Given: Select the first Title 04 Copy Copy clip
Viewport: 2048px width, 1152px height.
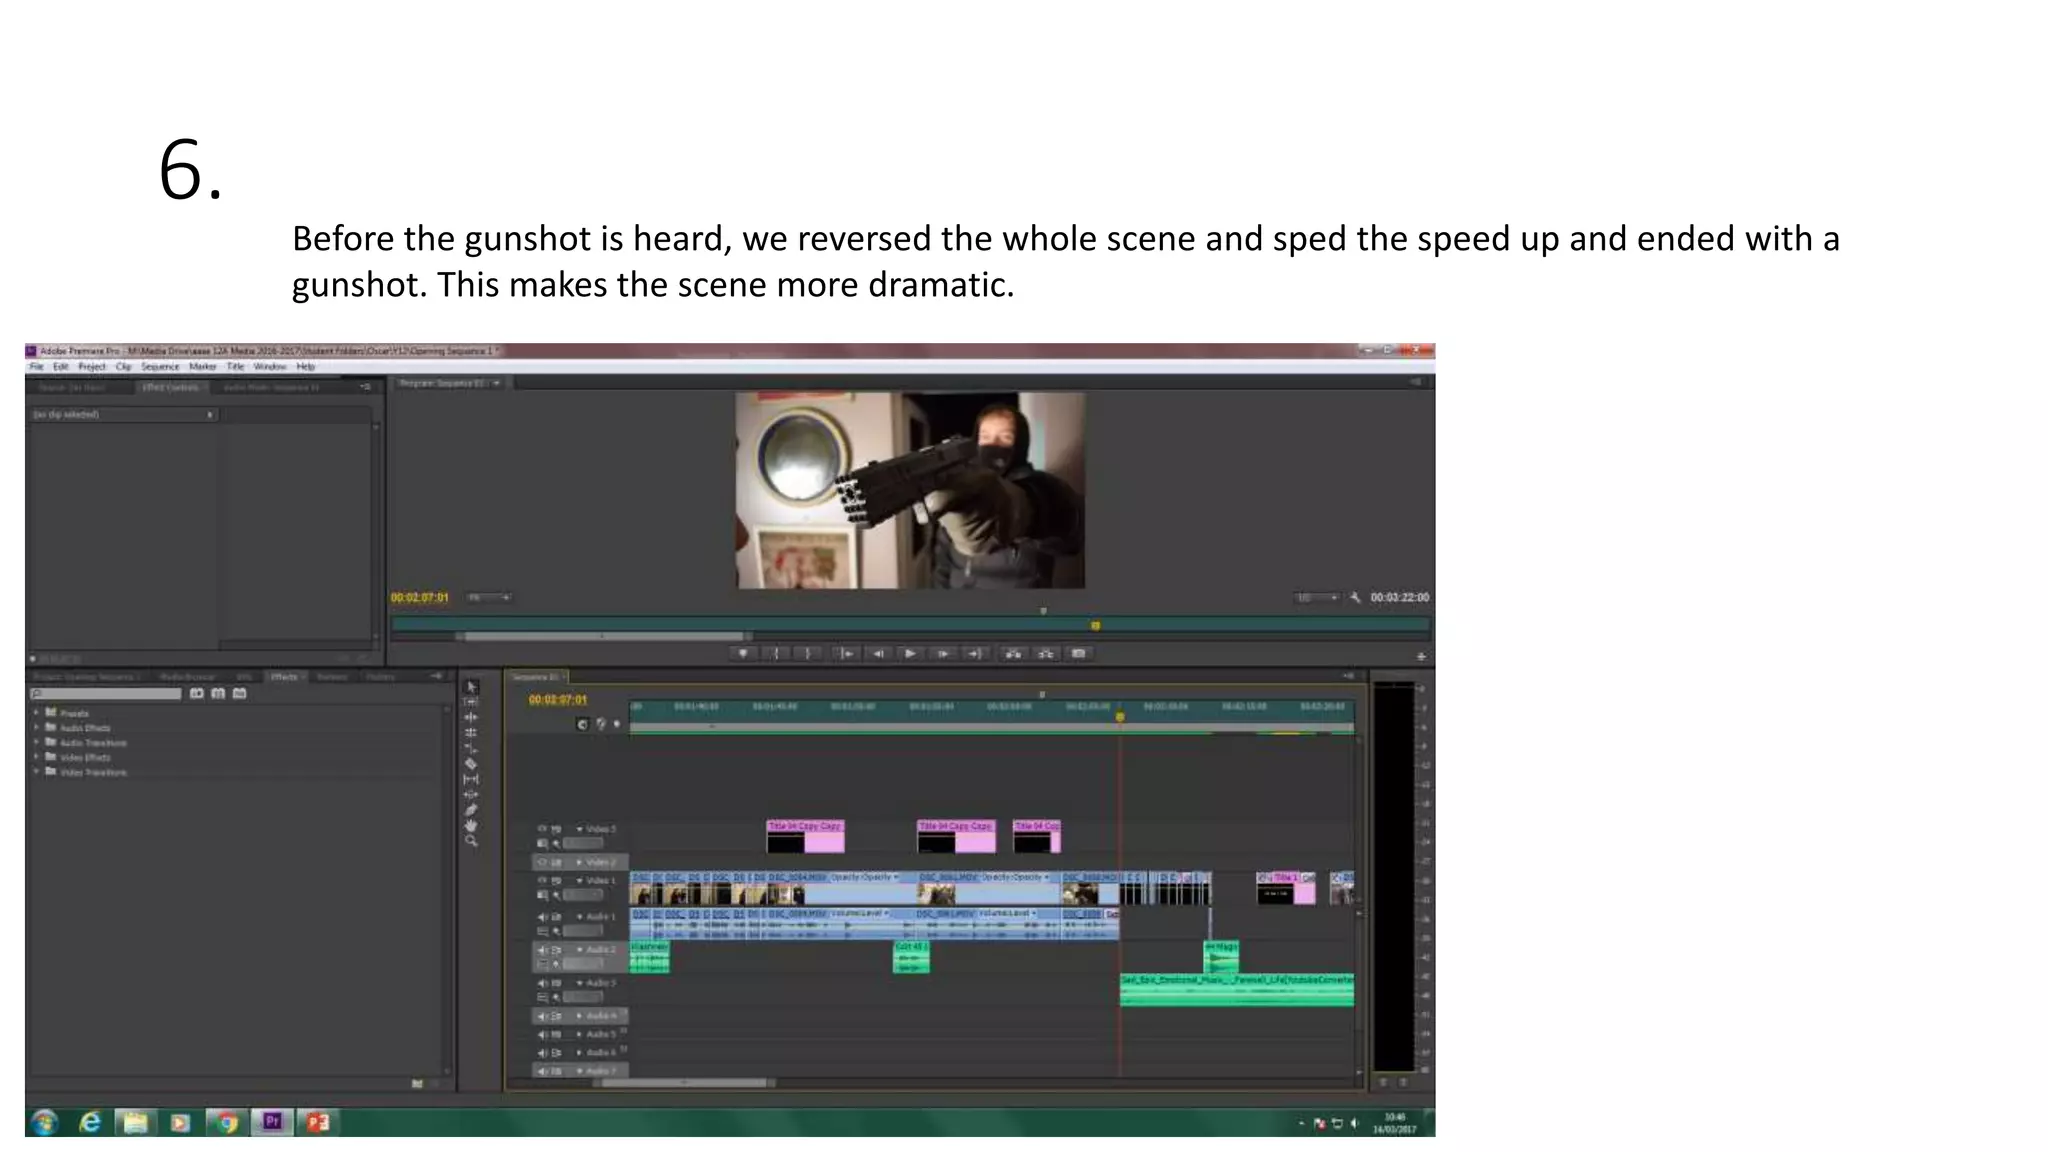Looking at the screenshot, I should click(x=806, y=836).
